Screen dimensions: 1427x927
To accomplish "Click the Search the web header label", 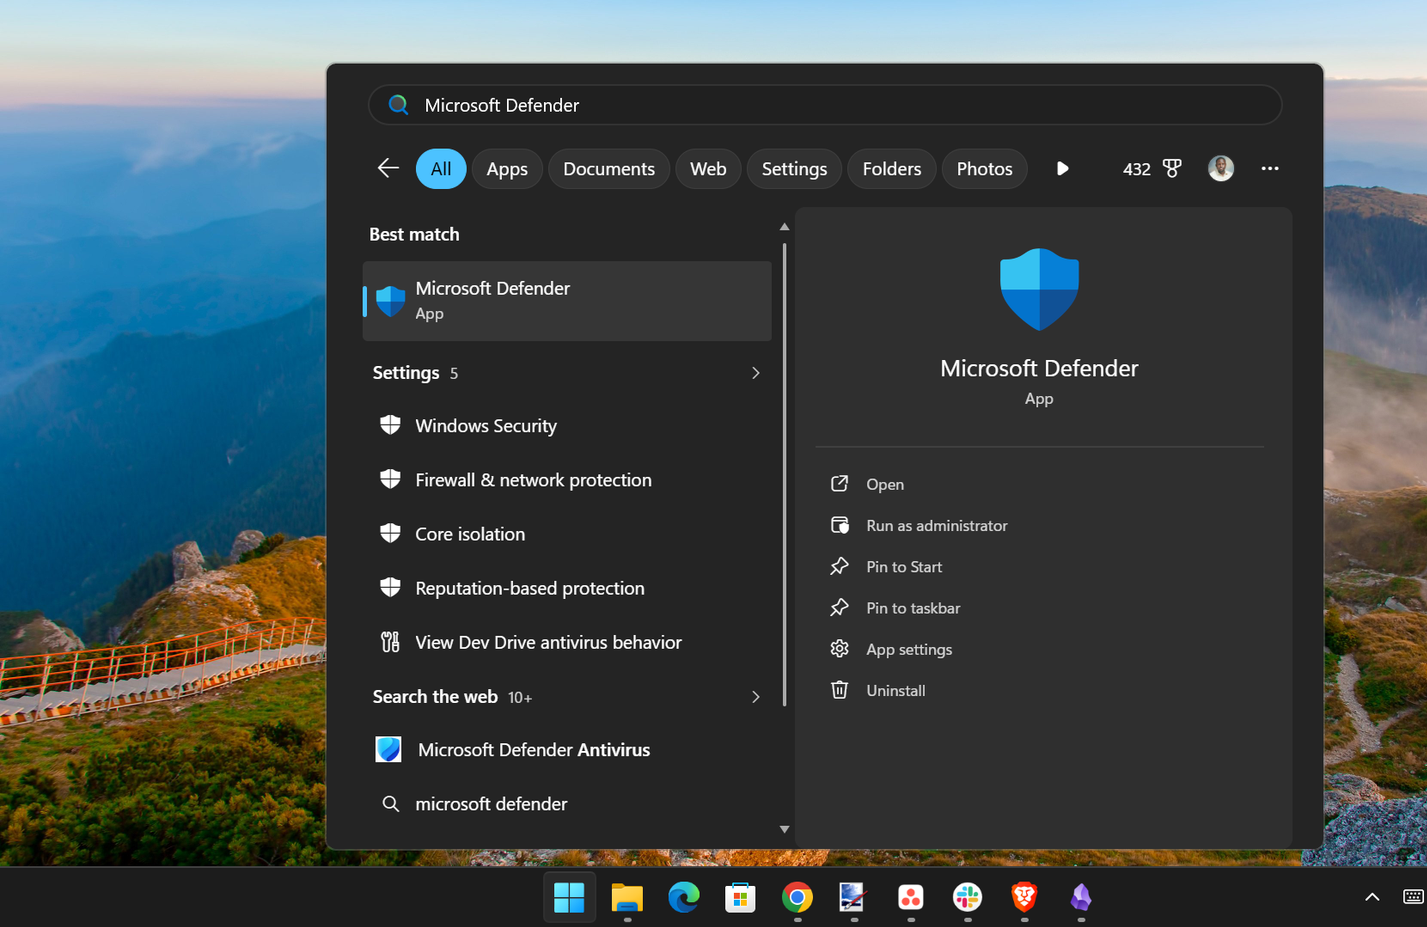I will click(x=435, y=697).
